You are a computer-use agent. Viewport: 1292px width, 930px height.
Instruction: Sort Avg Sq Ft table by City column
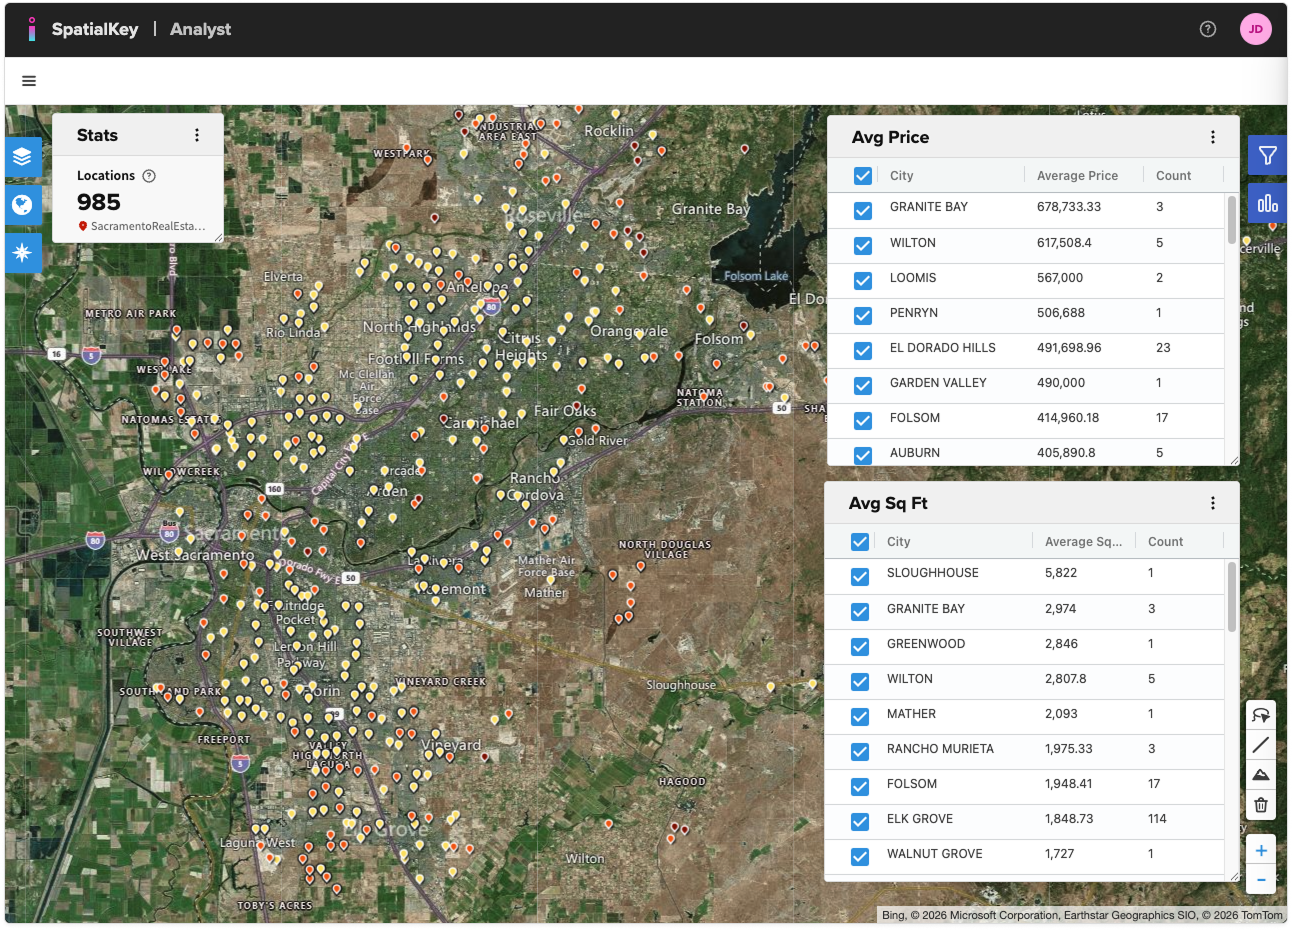click(898, 542)
